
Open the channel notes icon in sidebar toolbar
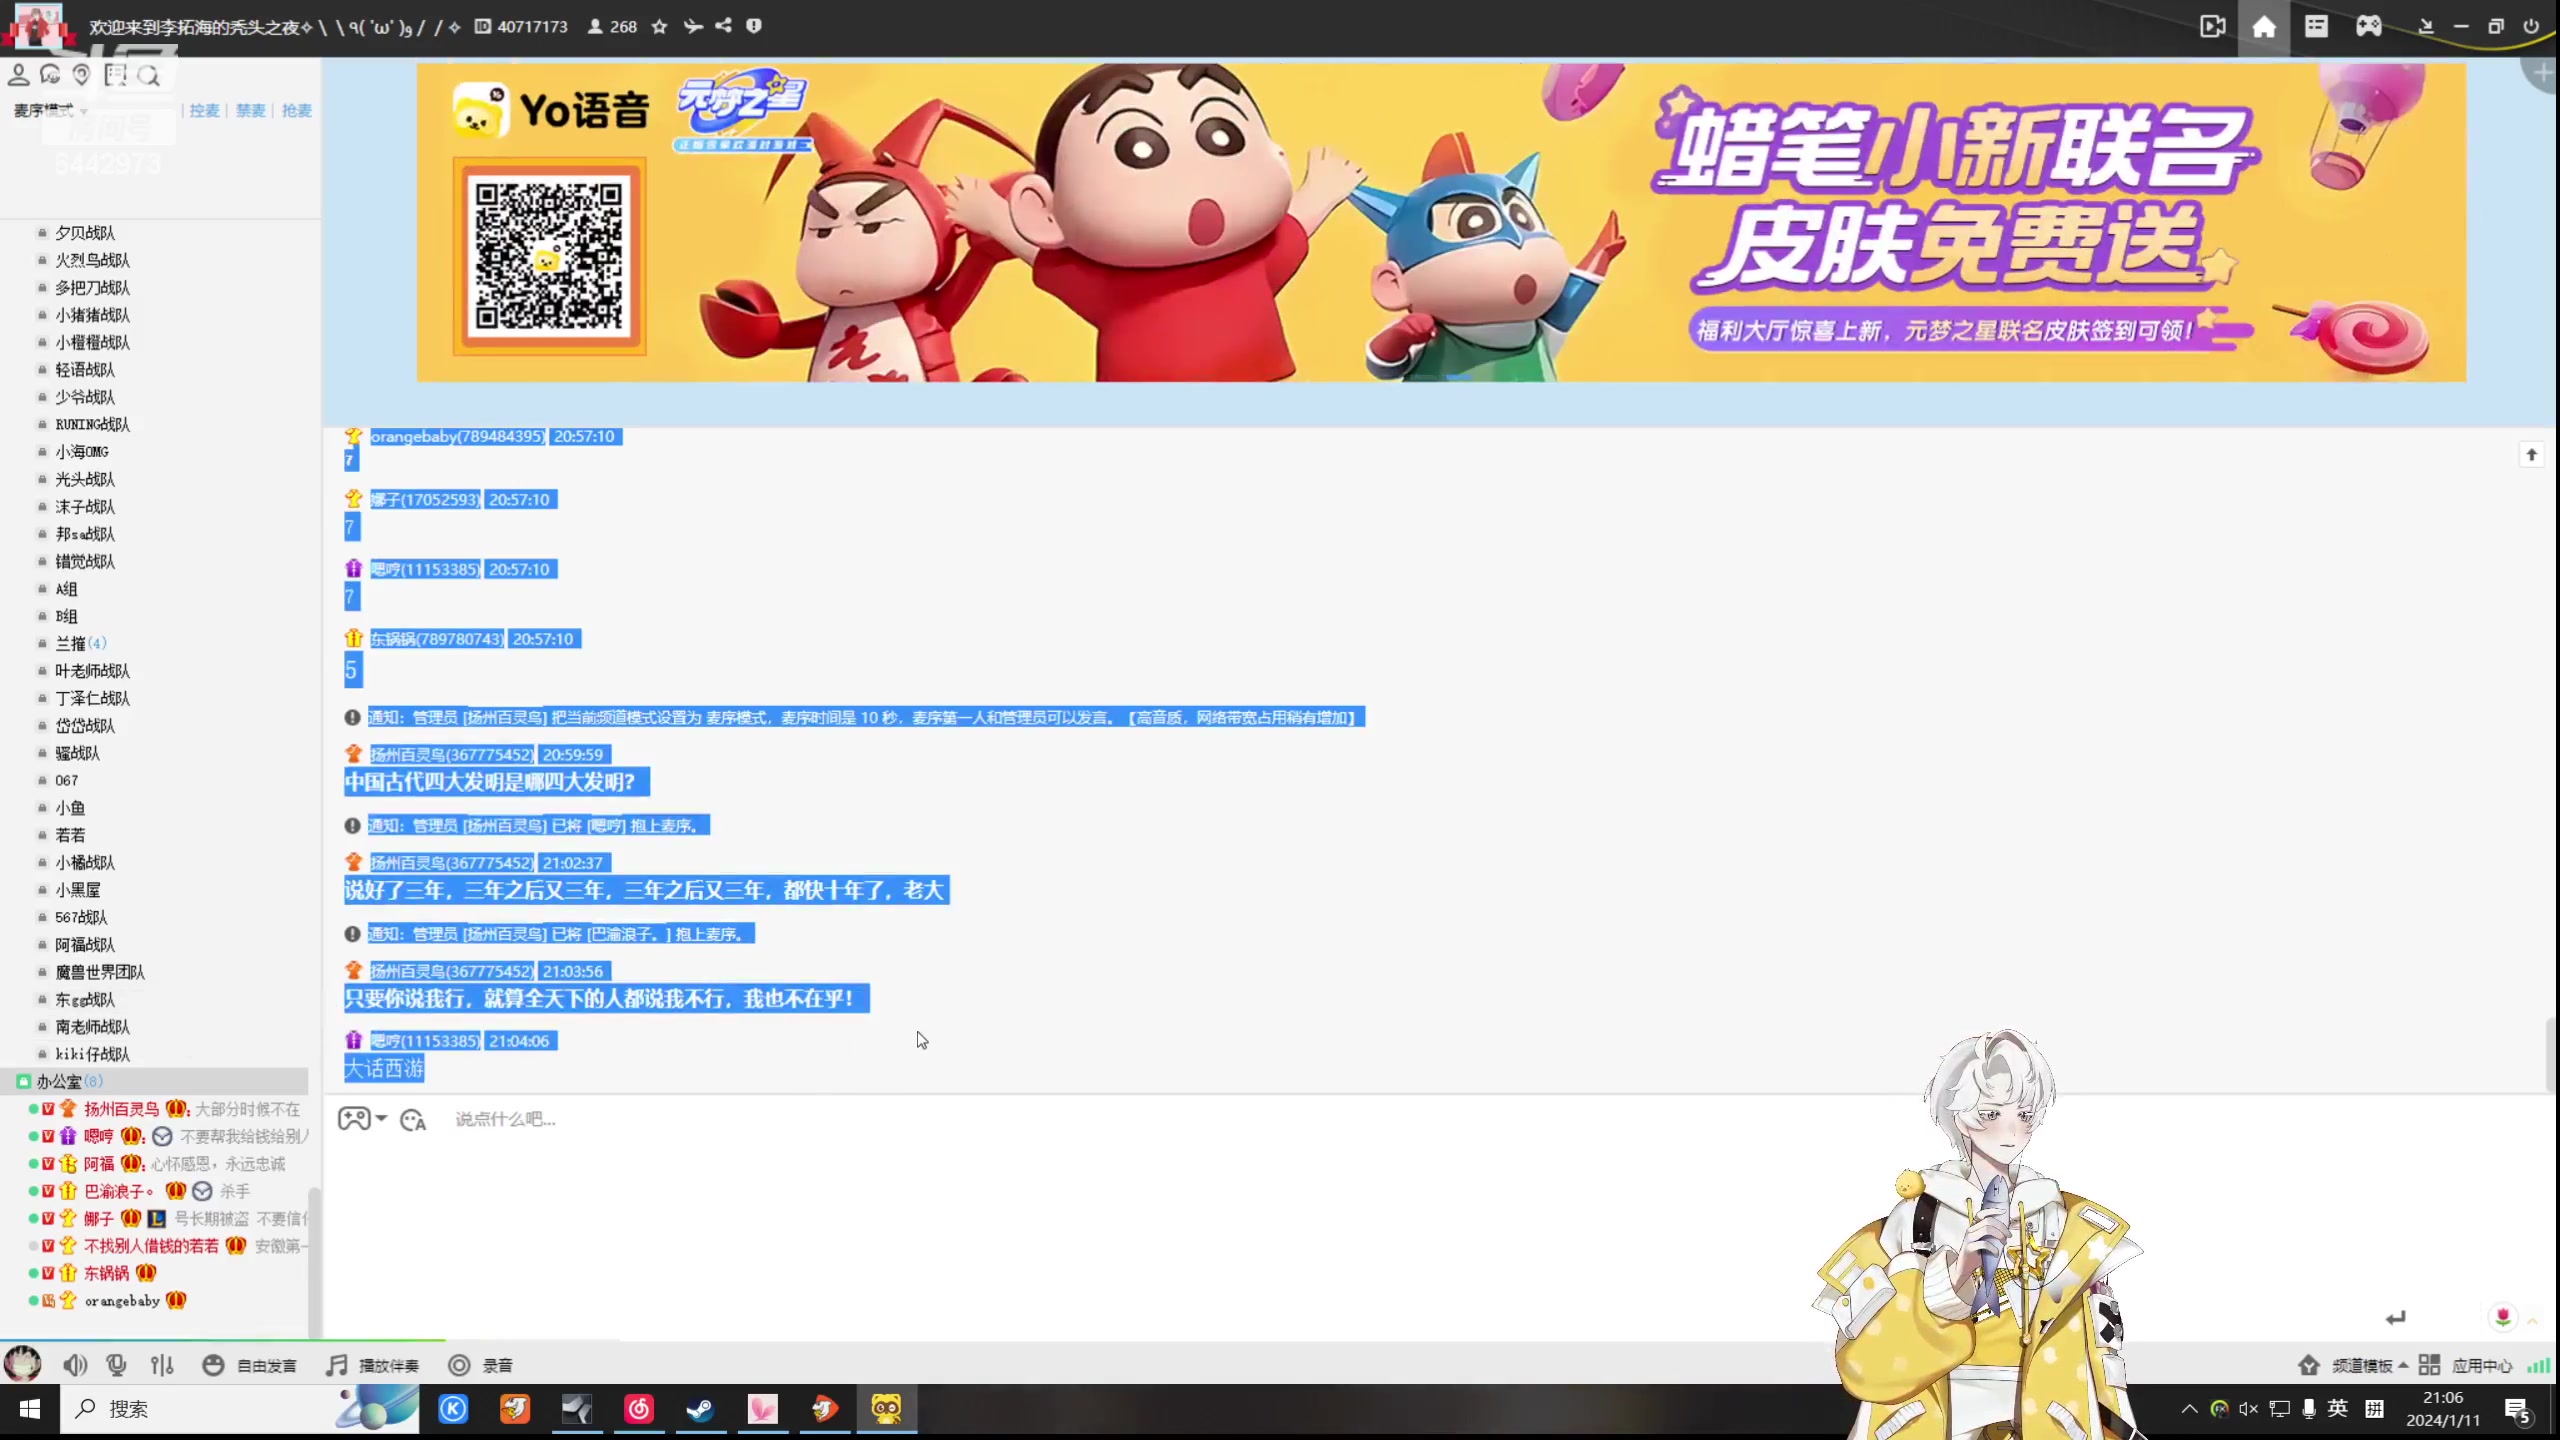click(x=115, y=75)
